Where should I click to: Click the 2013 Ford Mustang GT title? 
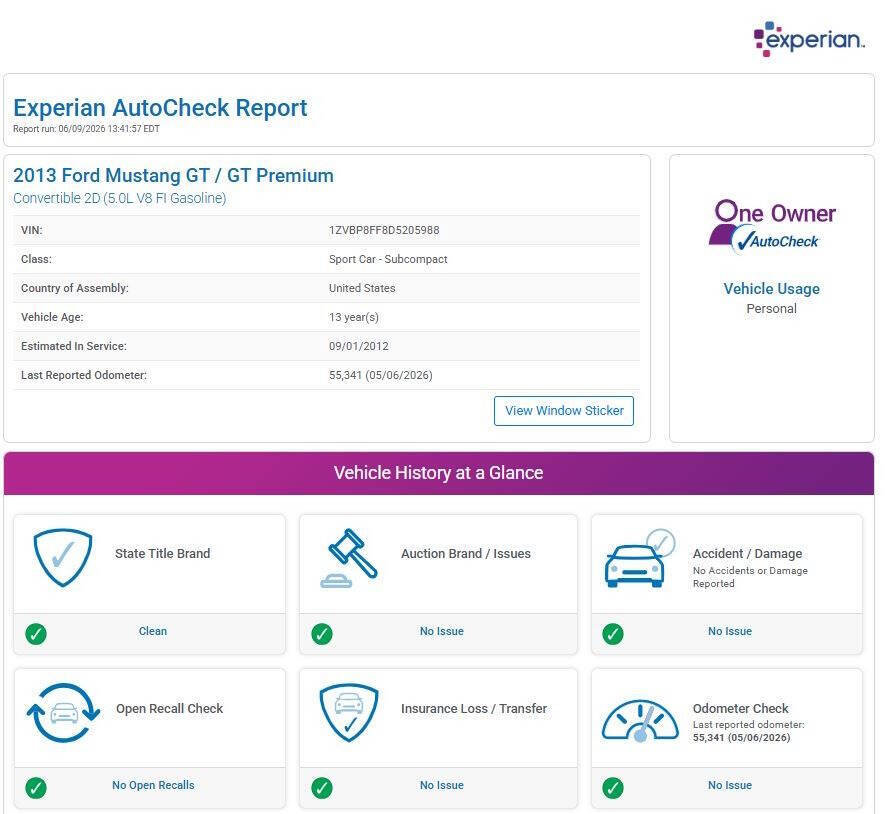click(x=174, y=175)
